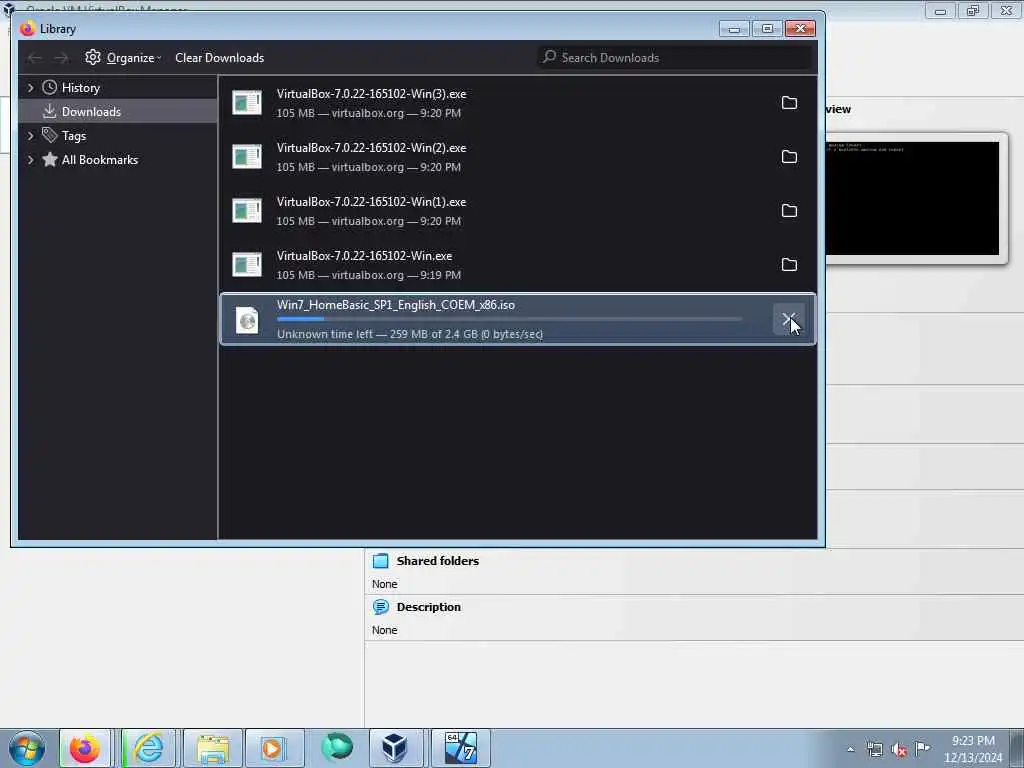The height and width of the screenshot is (768, 1024).
Task: Select Downloads in the sidebar
Action: [x=118, y=112]
